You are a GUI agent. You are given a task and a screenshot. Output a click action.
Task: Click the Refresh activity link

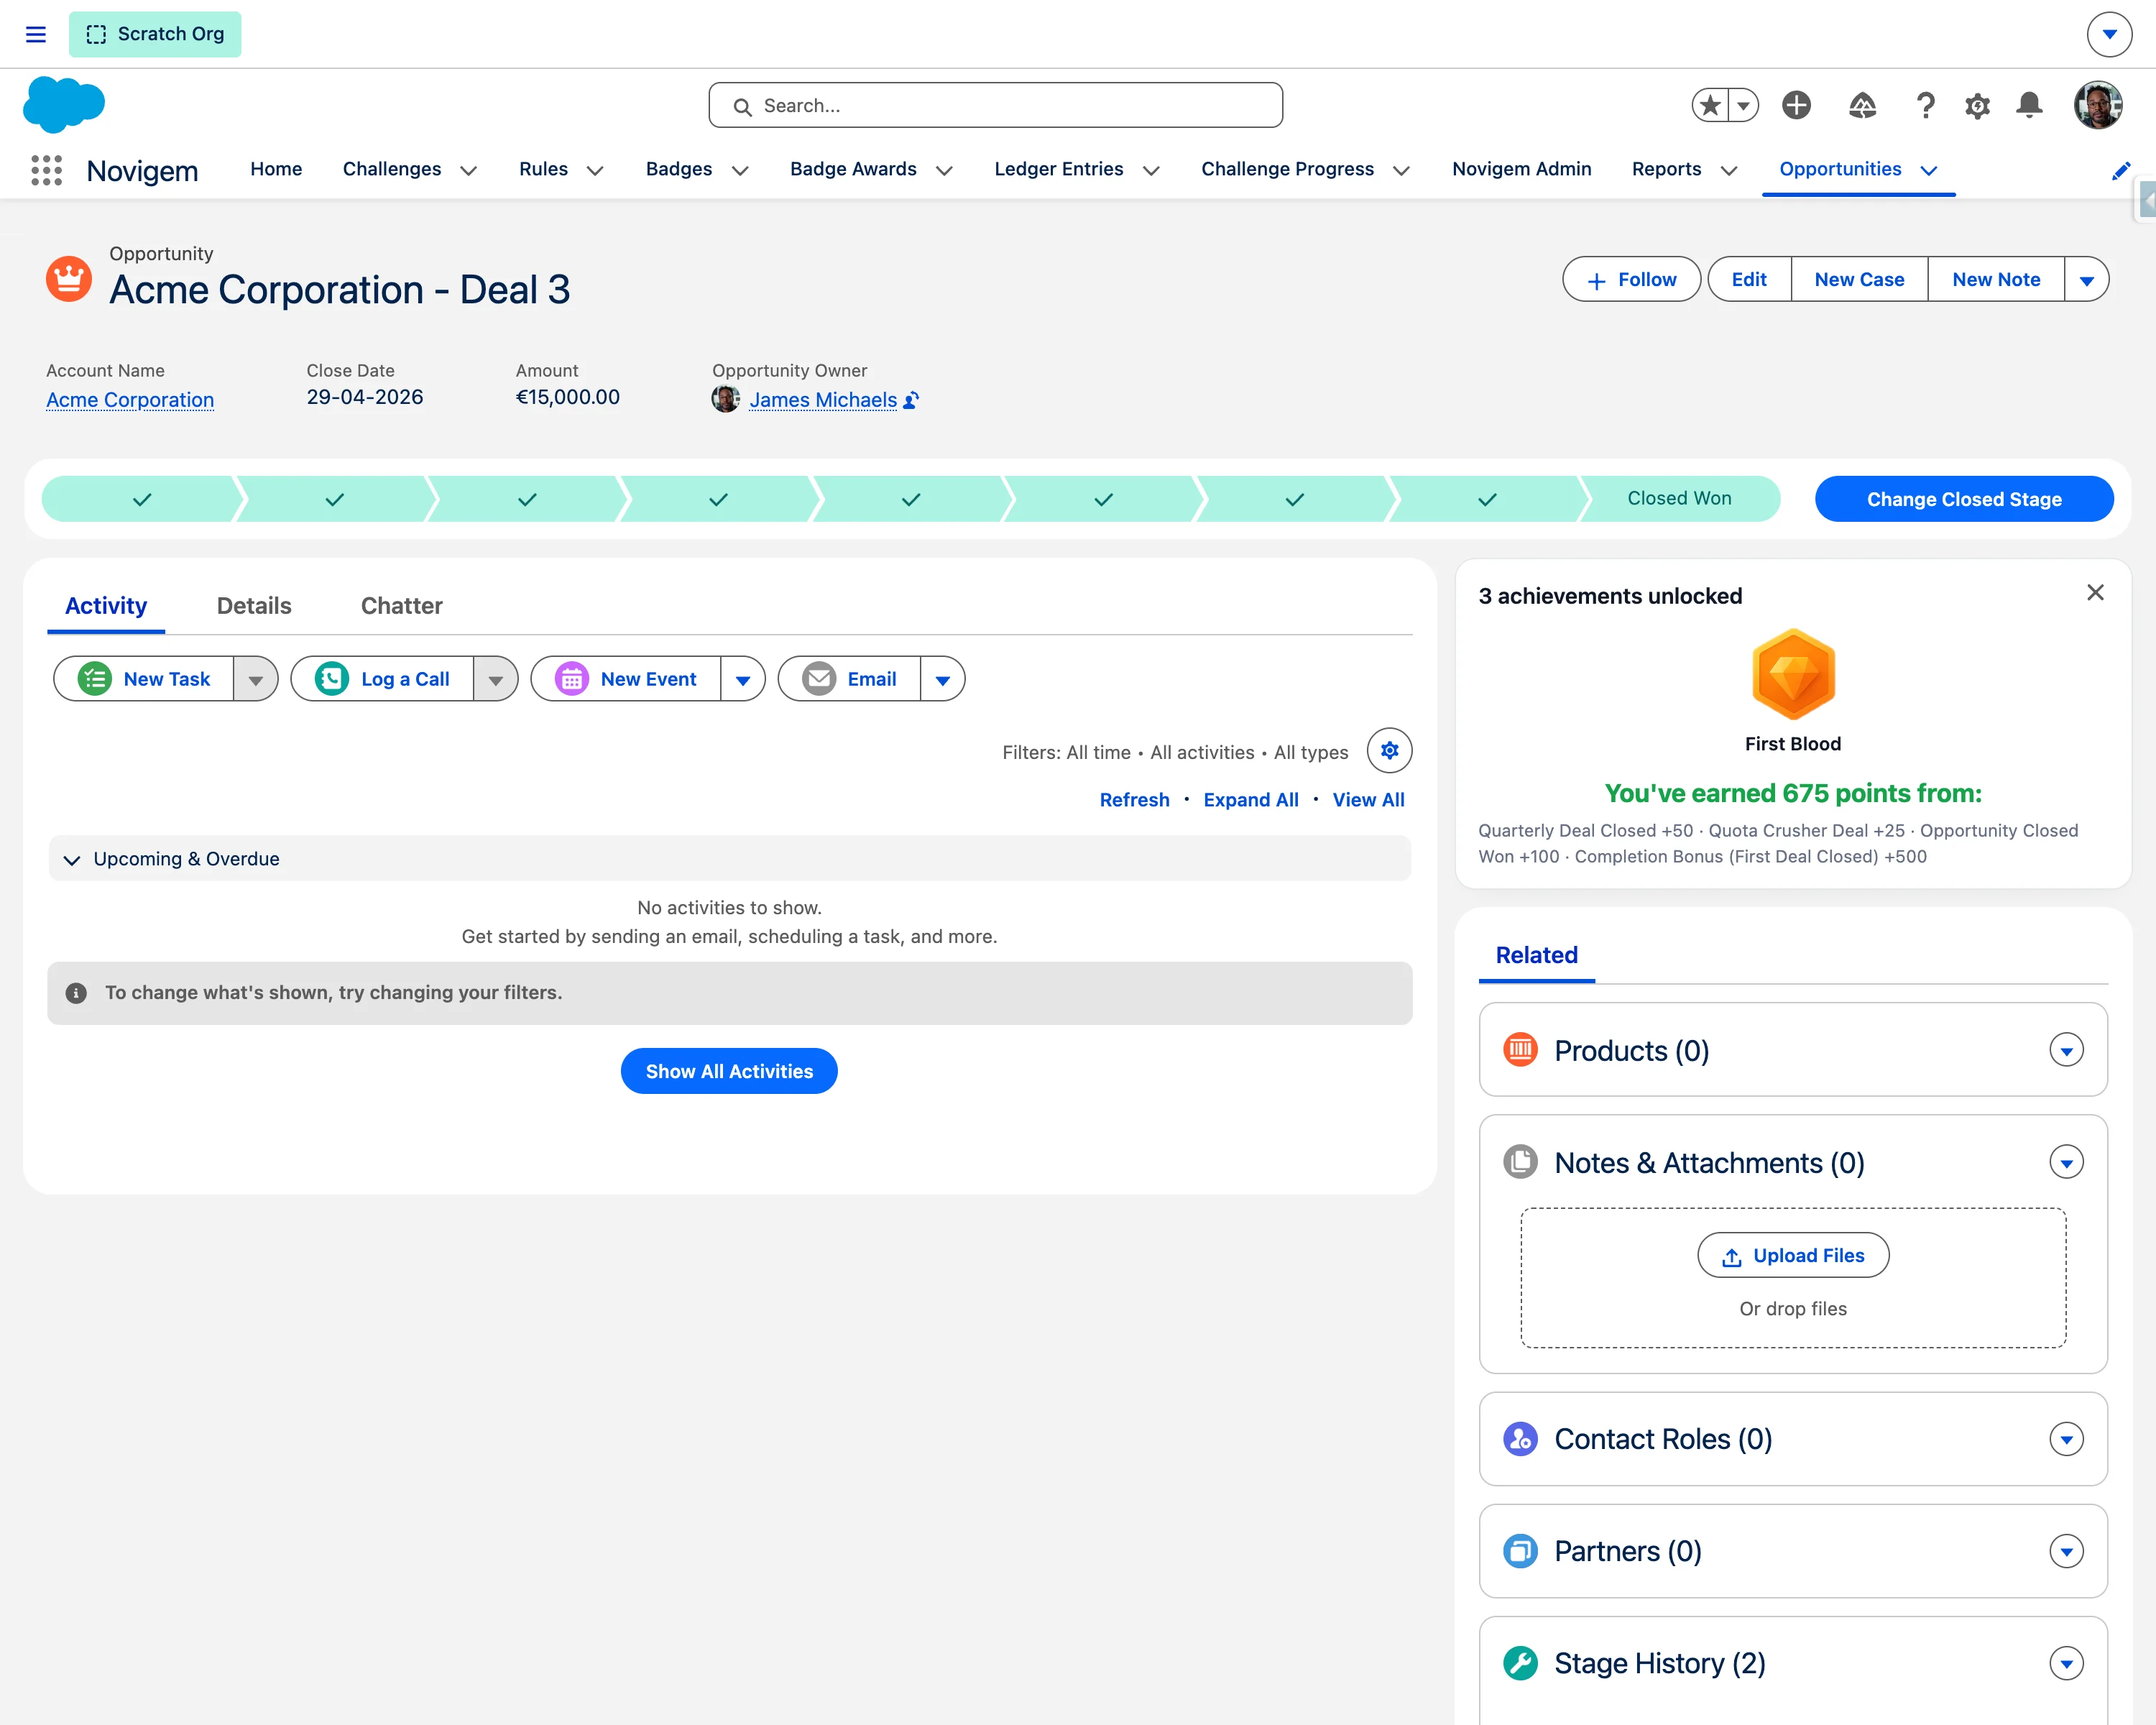1134,800
